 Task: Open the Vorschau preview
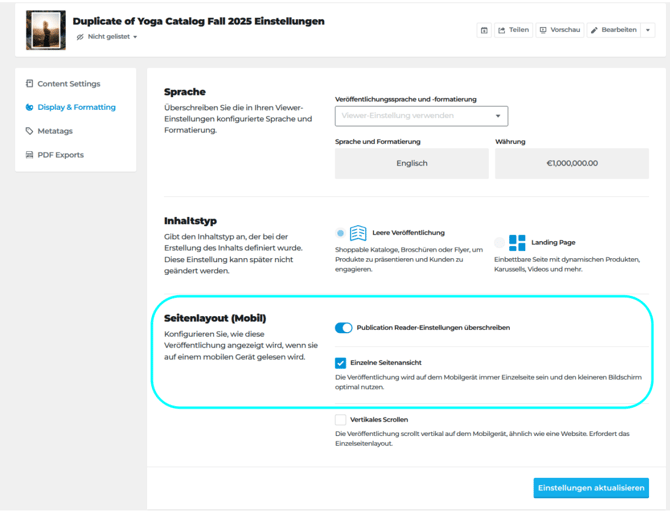pos(559,30)
